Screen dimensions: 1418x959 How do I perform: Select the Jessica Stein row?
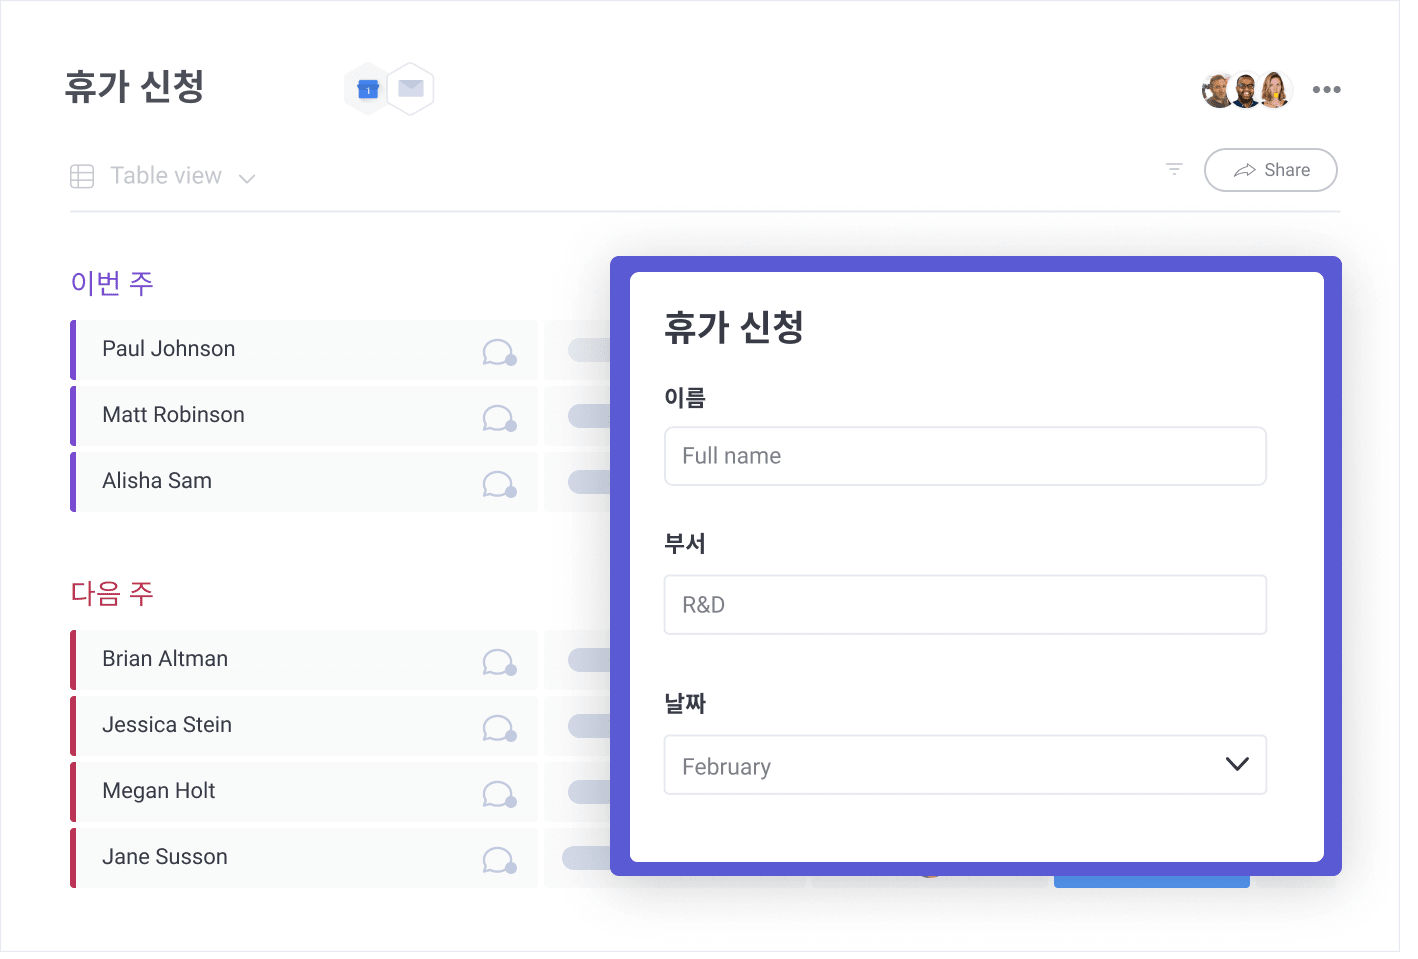[x=304, y=726]
